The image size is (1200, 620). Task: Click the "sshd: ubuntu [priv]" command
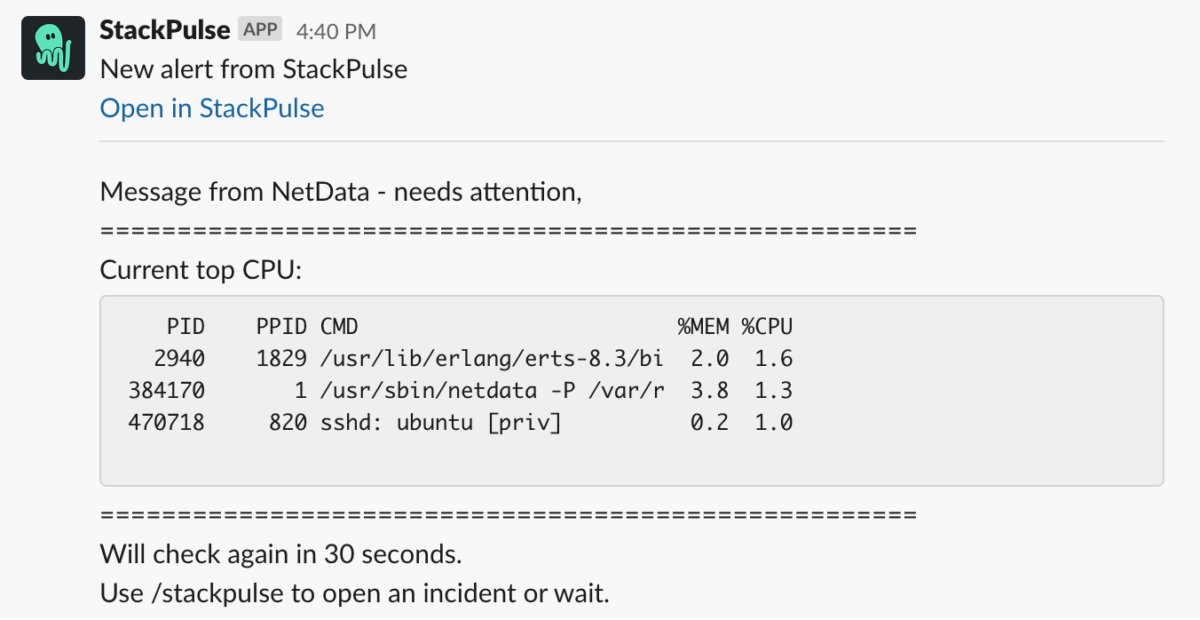(x=440, y=422)
